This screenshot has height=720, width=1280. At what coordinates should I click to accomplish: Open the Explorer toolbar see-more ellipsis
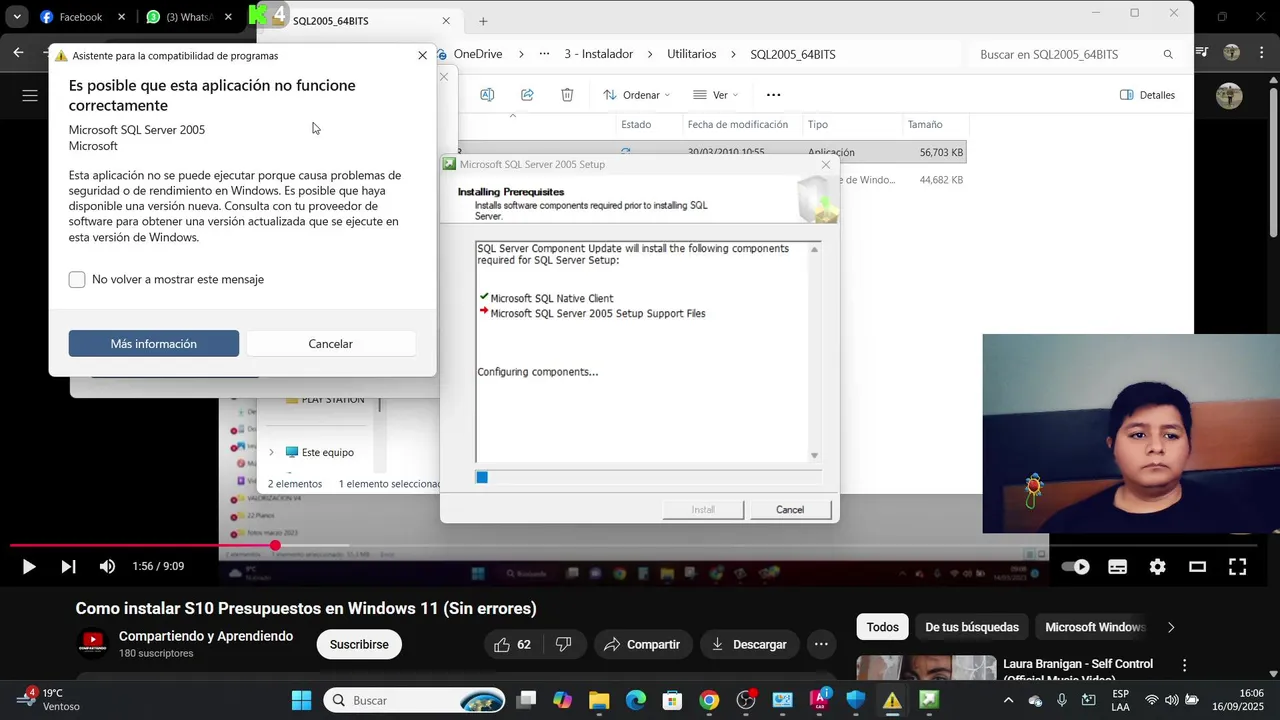(773, 95)
